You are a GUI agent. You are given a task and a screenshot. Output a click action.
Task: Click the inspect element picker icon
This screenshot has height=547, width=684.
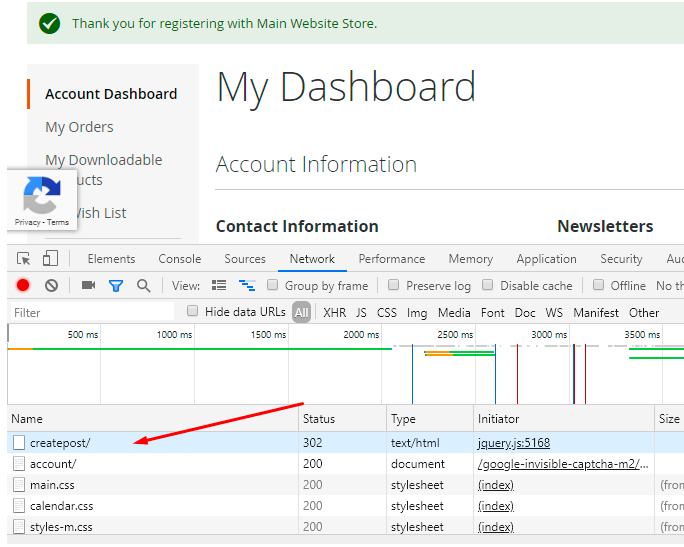(24, 259)
